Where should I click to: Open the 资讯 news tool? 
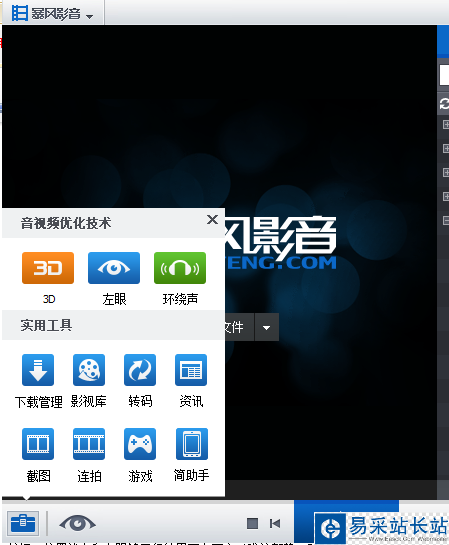click(x=191, y=370)
